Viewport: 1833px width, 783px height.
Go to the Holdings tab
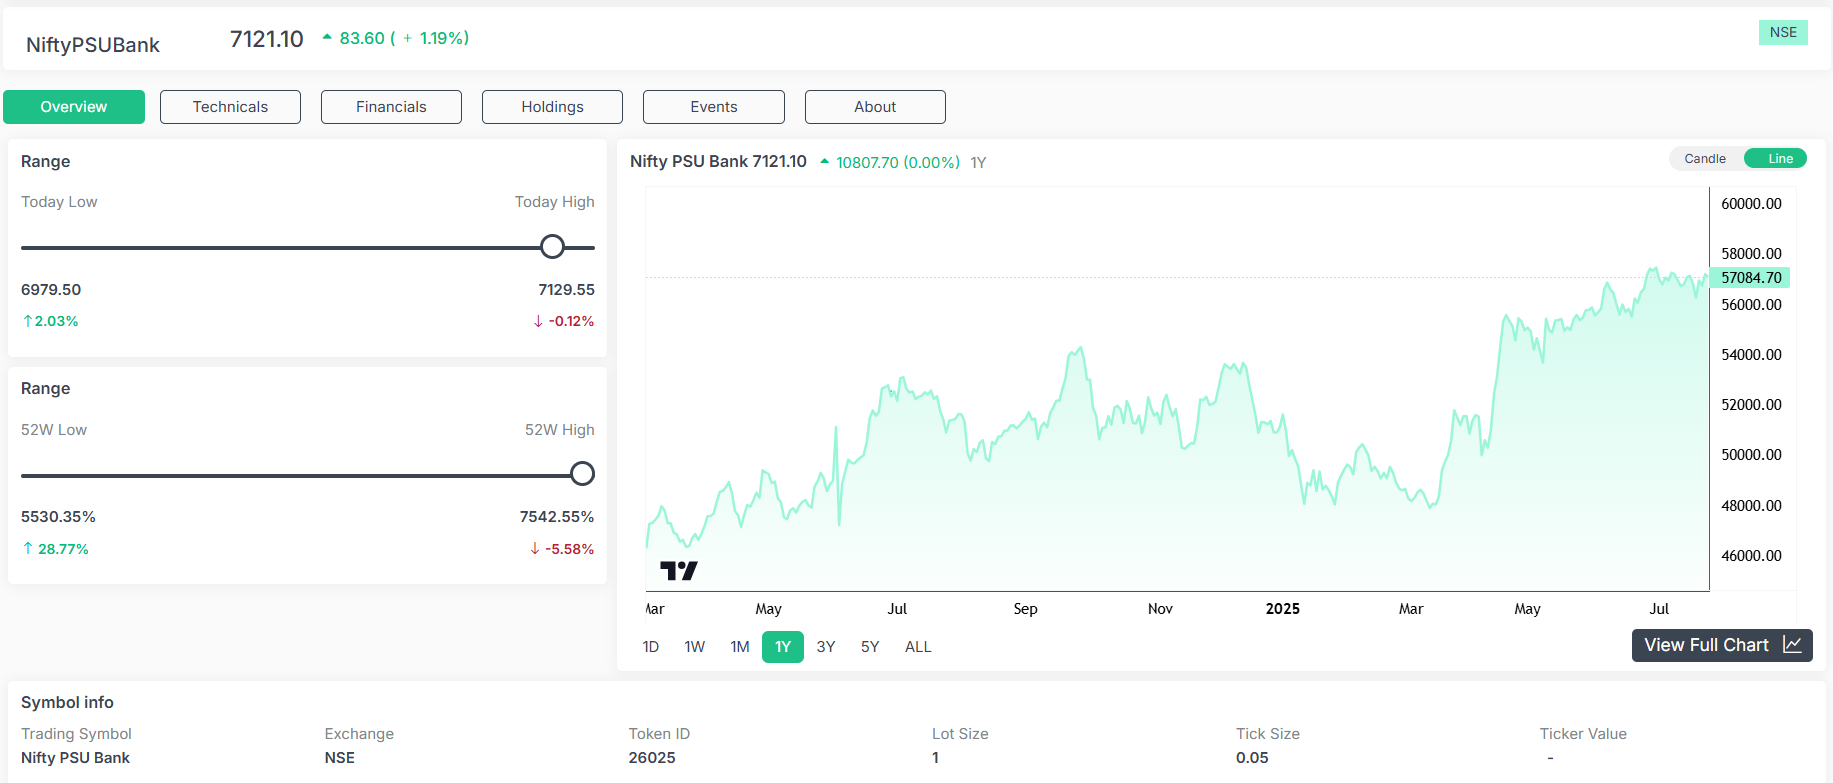(552, 107)
